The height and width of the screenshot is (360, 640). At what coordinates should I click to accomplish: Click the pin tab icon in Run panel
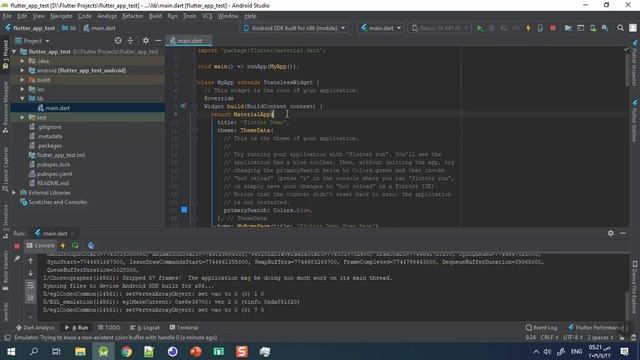[x=17, y=259]
